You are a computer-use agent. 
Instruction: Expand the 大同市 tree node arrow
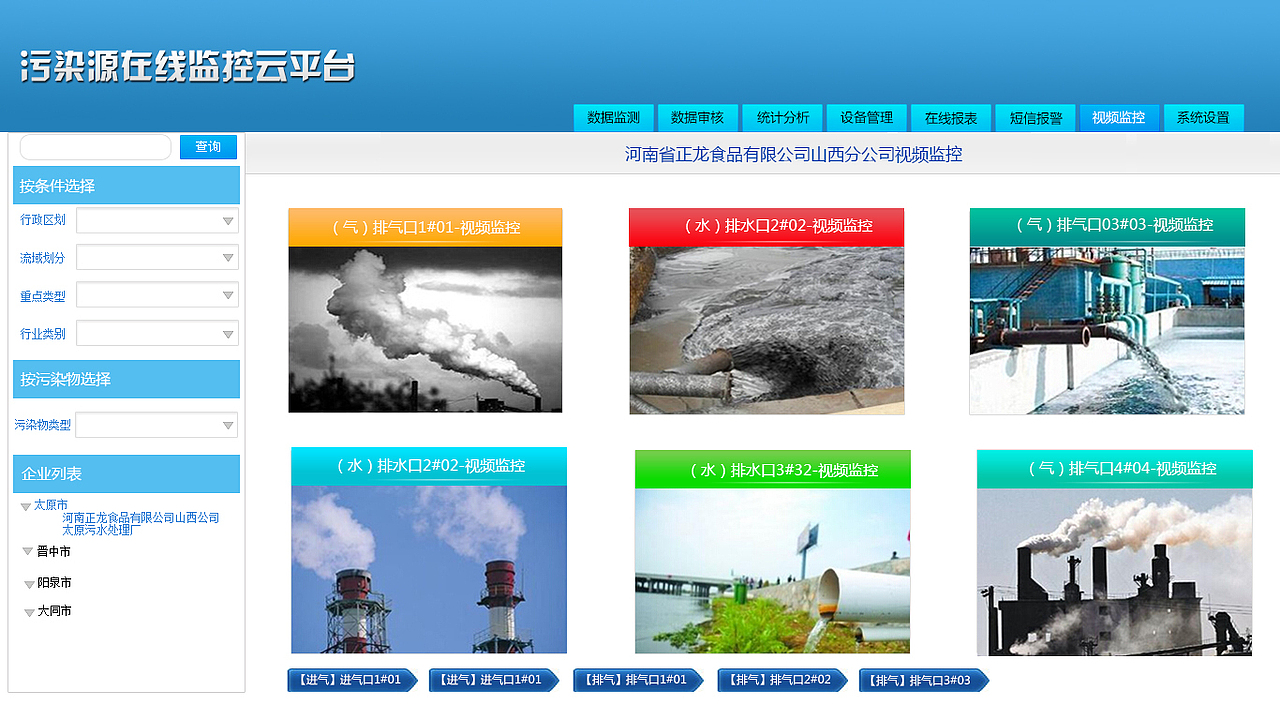[29, 612]
